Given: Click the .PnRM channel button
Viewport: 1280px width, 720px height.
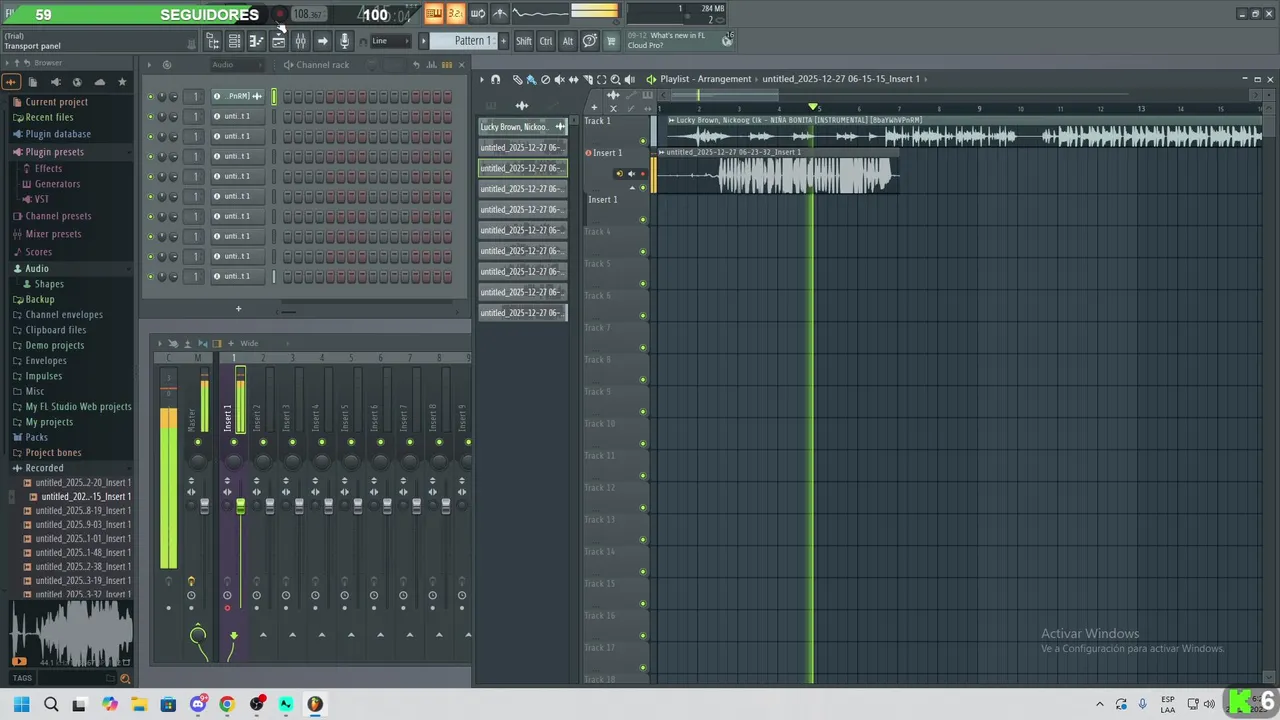Looking at the screenshot, I should (x=237, y=96).
